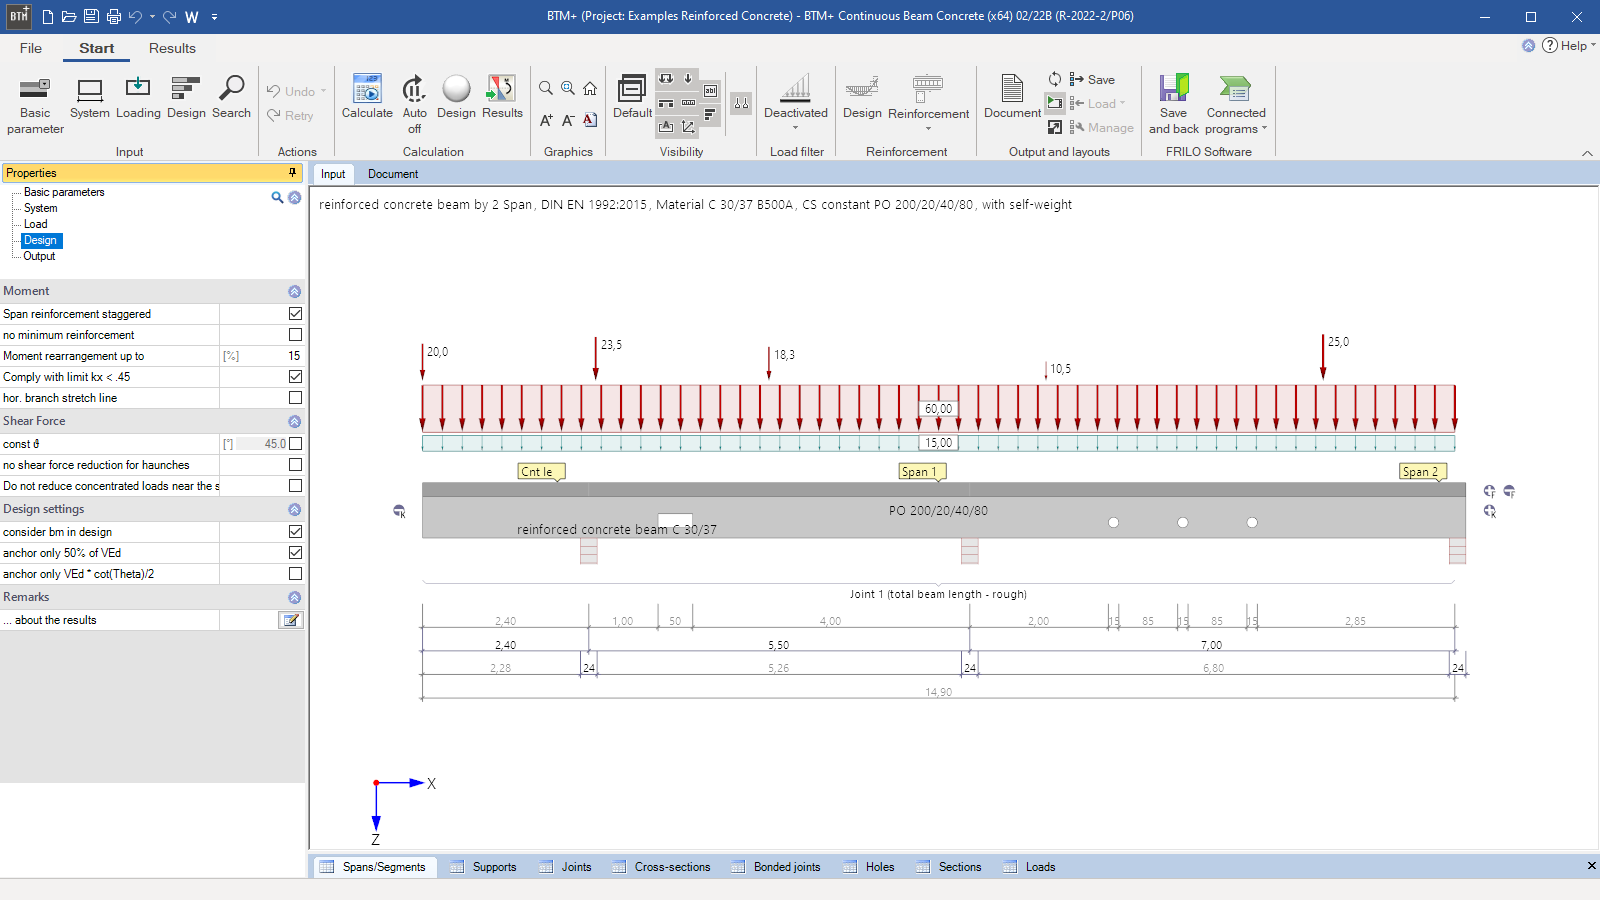Toggle text label 'abl' visibility icon
Image resolution: width=1600 pixels, height=900 pixels.
710,91
